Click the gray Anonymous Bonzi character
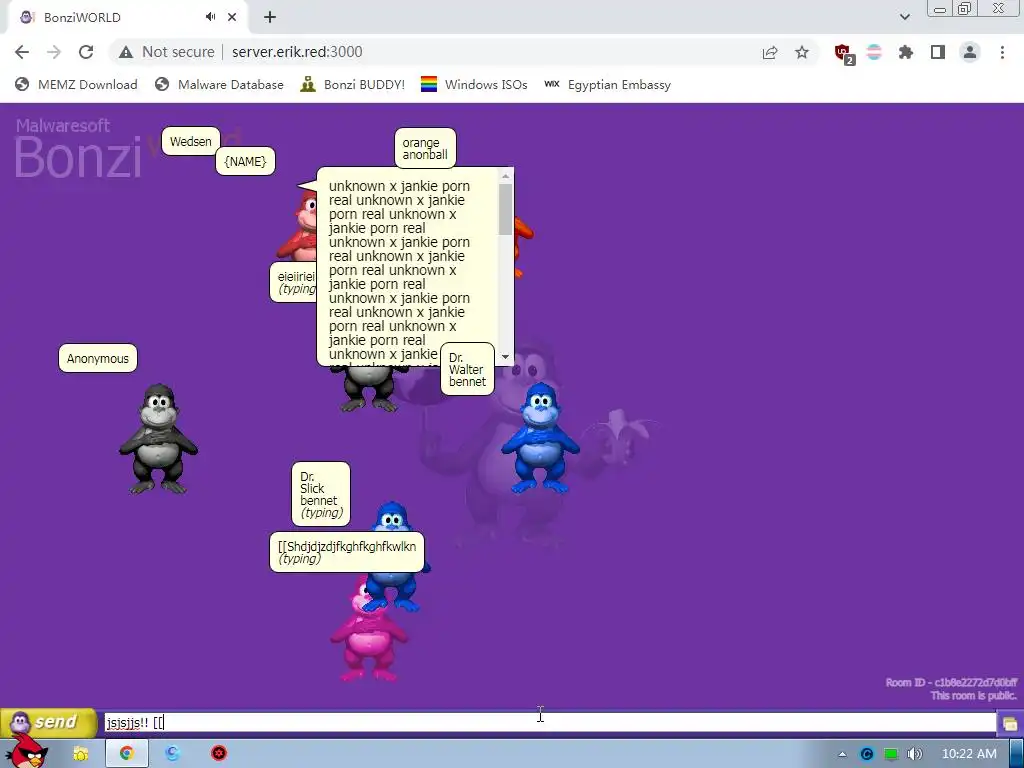Viewport: 1024px width, 768px height. point(158,438)
